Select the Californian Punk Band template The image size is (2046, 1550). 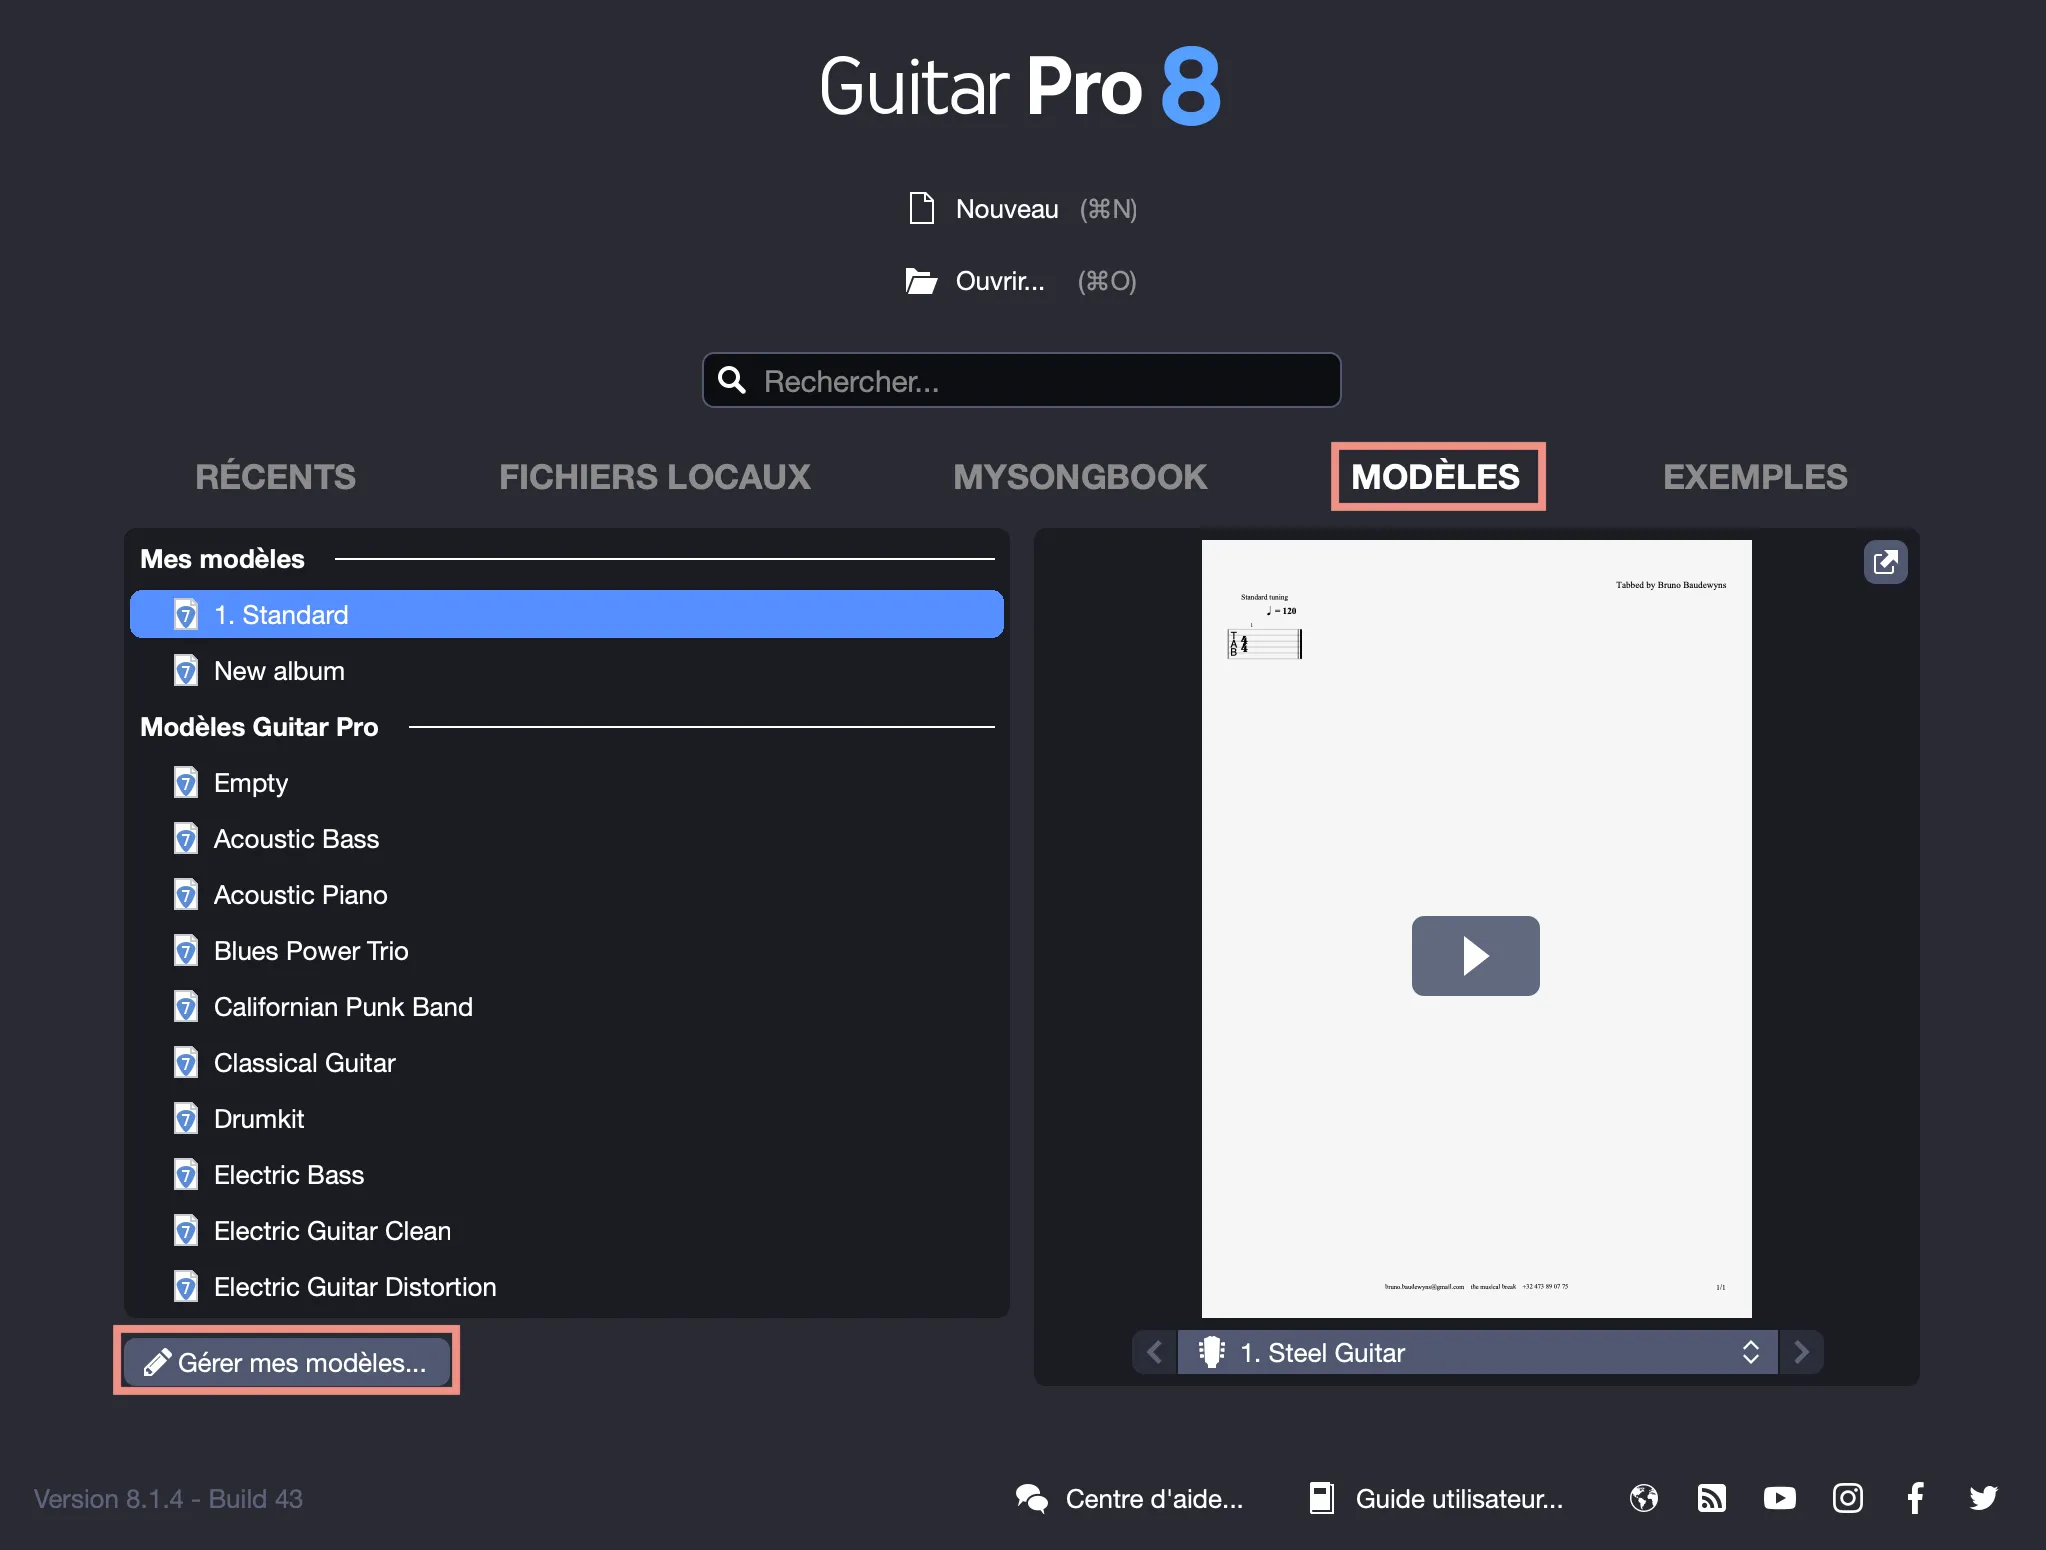coord(567,1006)
